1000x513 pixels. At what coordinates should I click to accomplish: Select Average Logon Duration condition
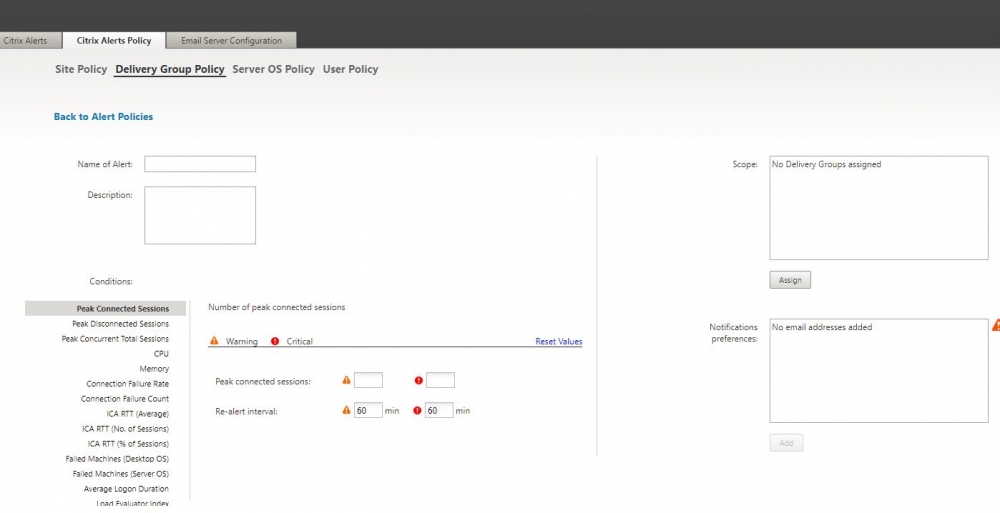click(126, 489)
